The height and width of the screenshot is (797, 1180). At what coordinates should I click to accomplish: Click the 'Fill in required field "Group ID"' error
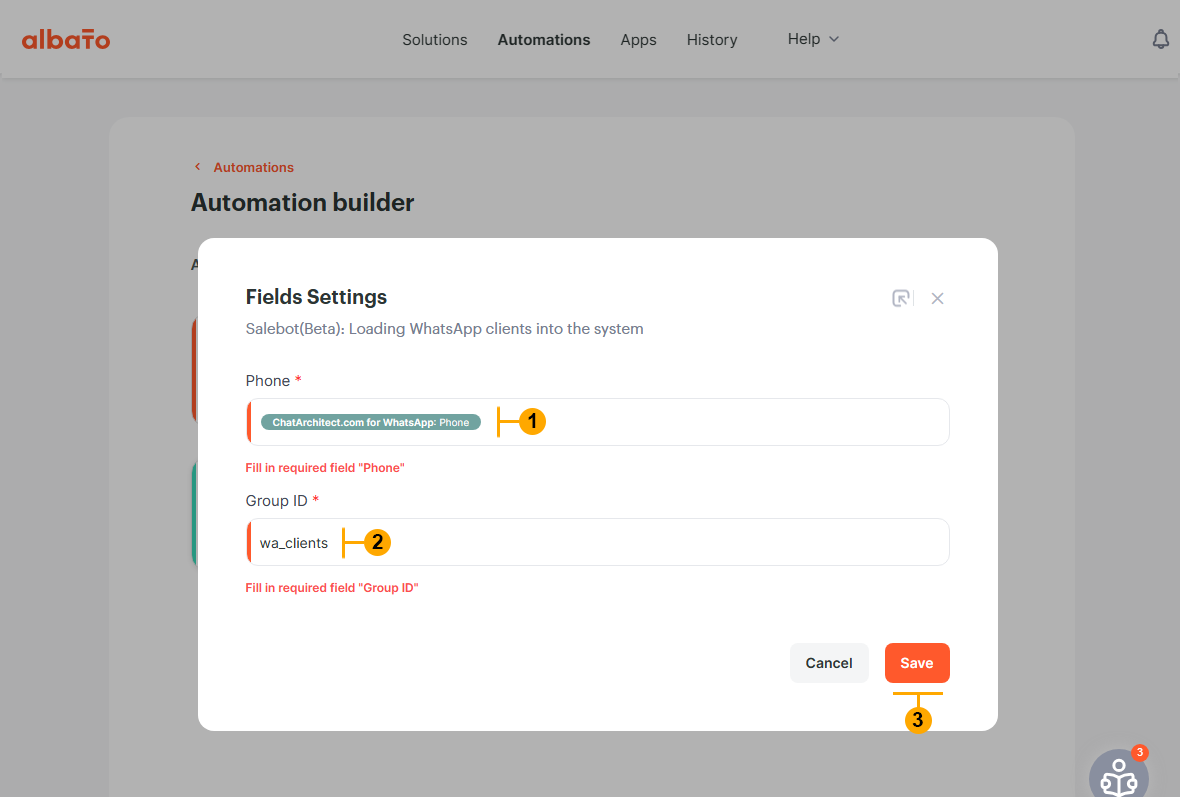(x=332, y=588)
